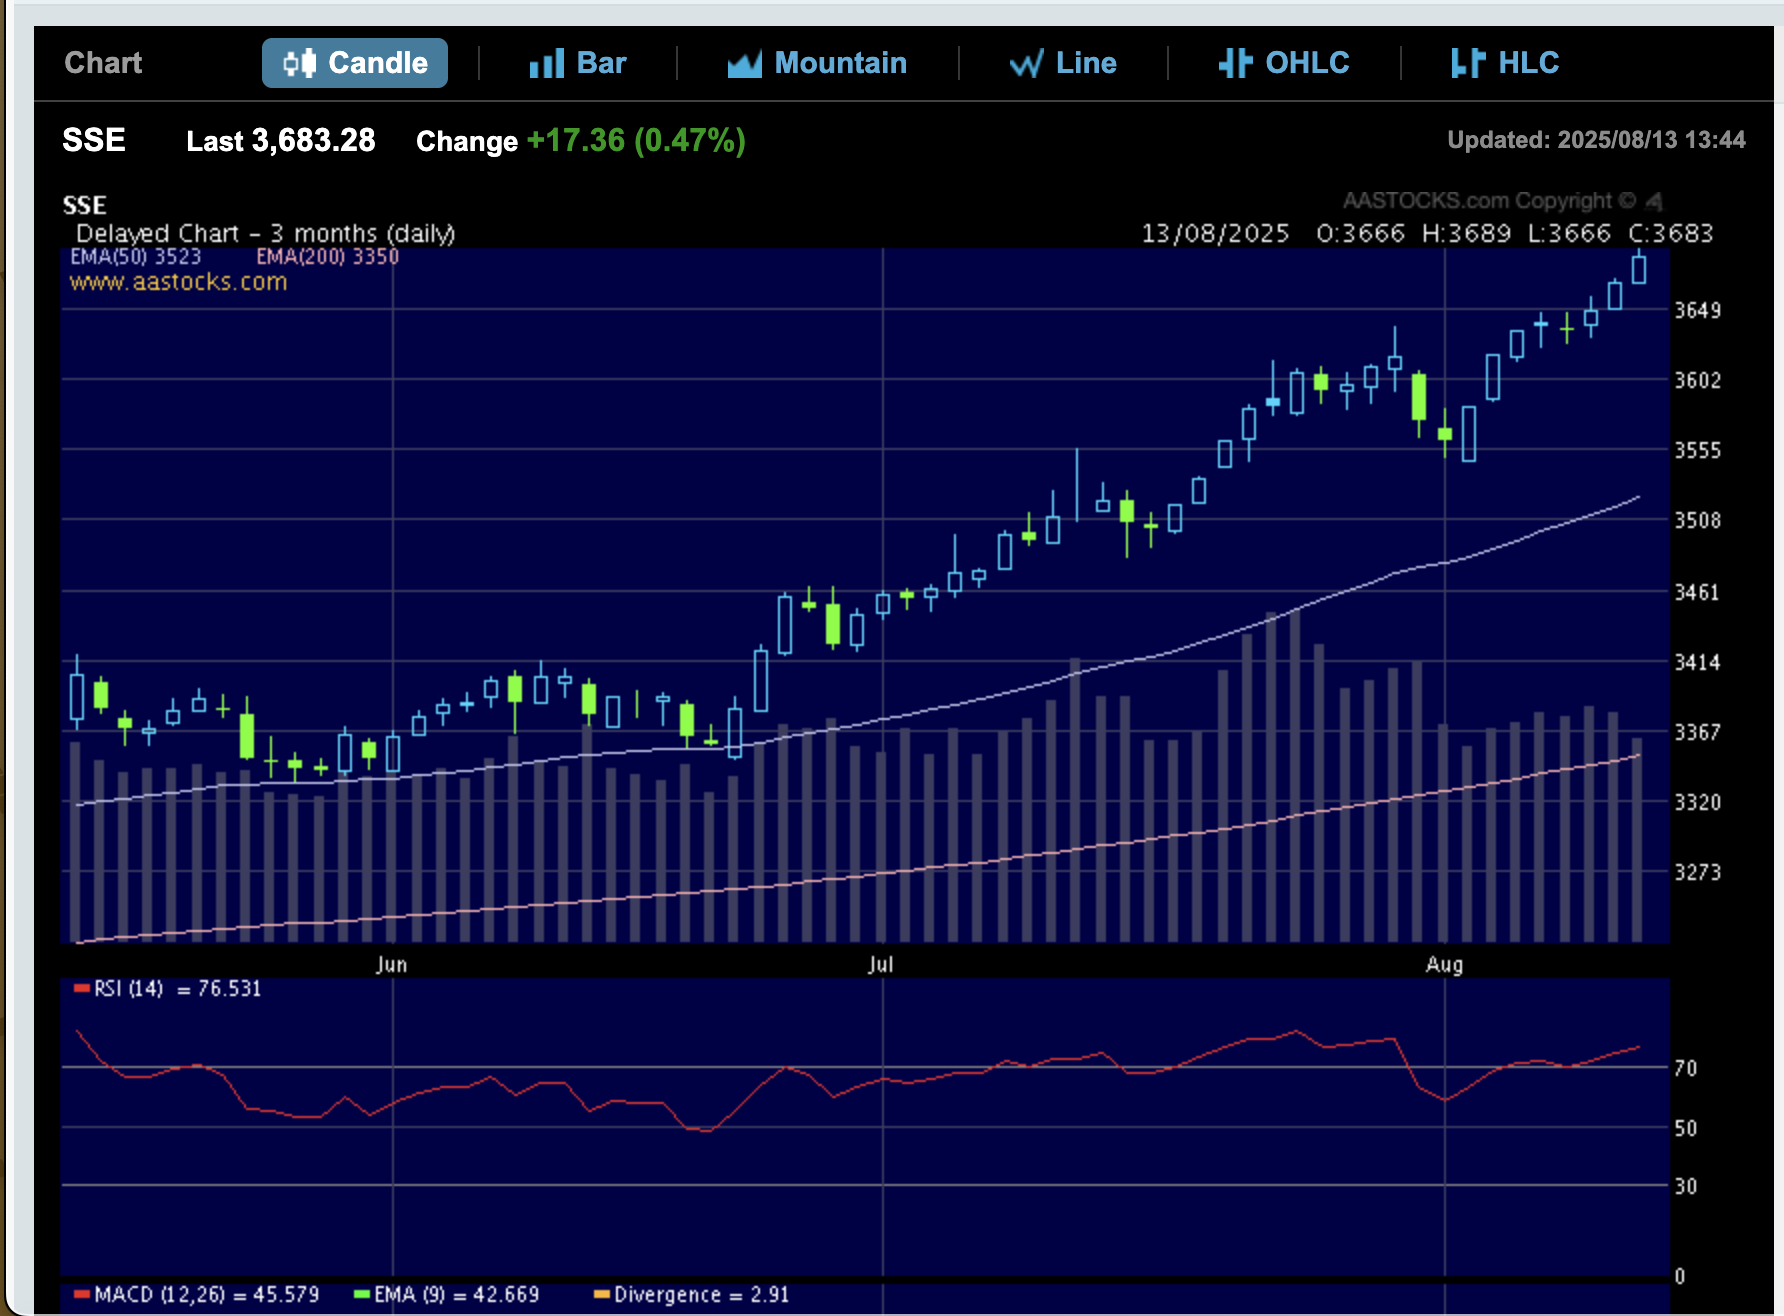This screenshot has width=1784, height=1316.
Task: Open the www.aastocks.com link on the chart
Action: pos(178,282)
